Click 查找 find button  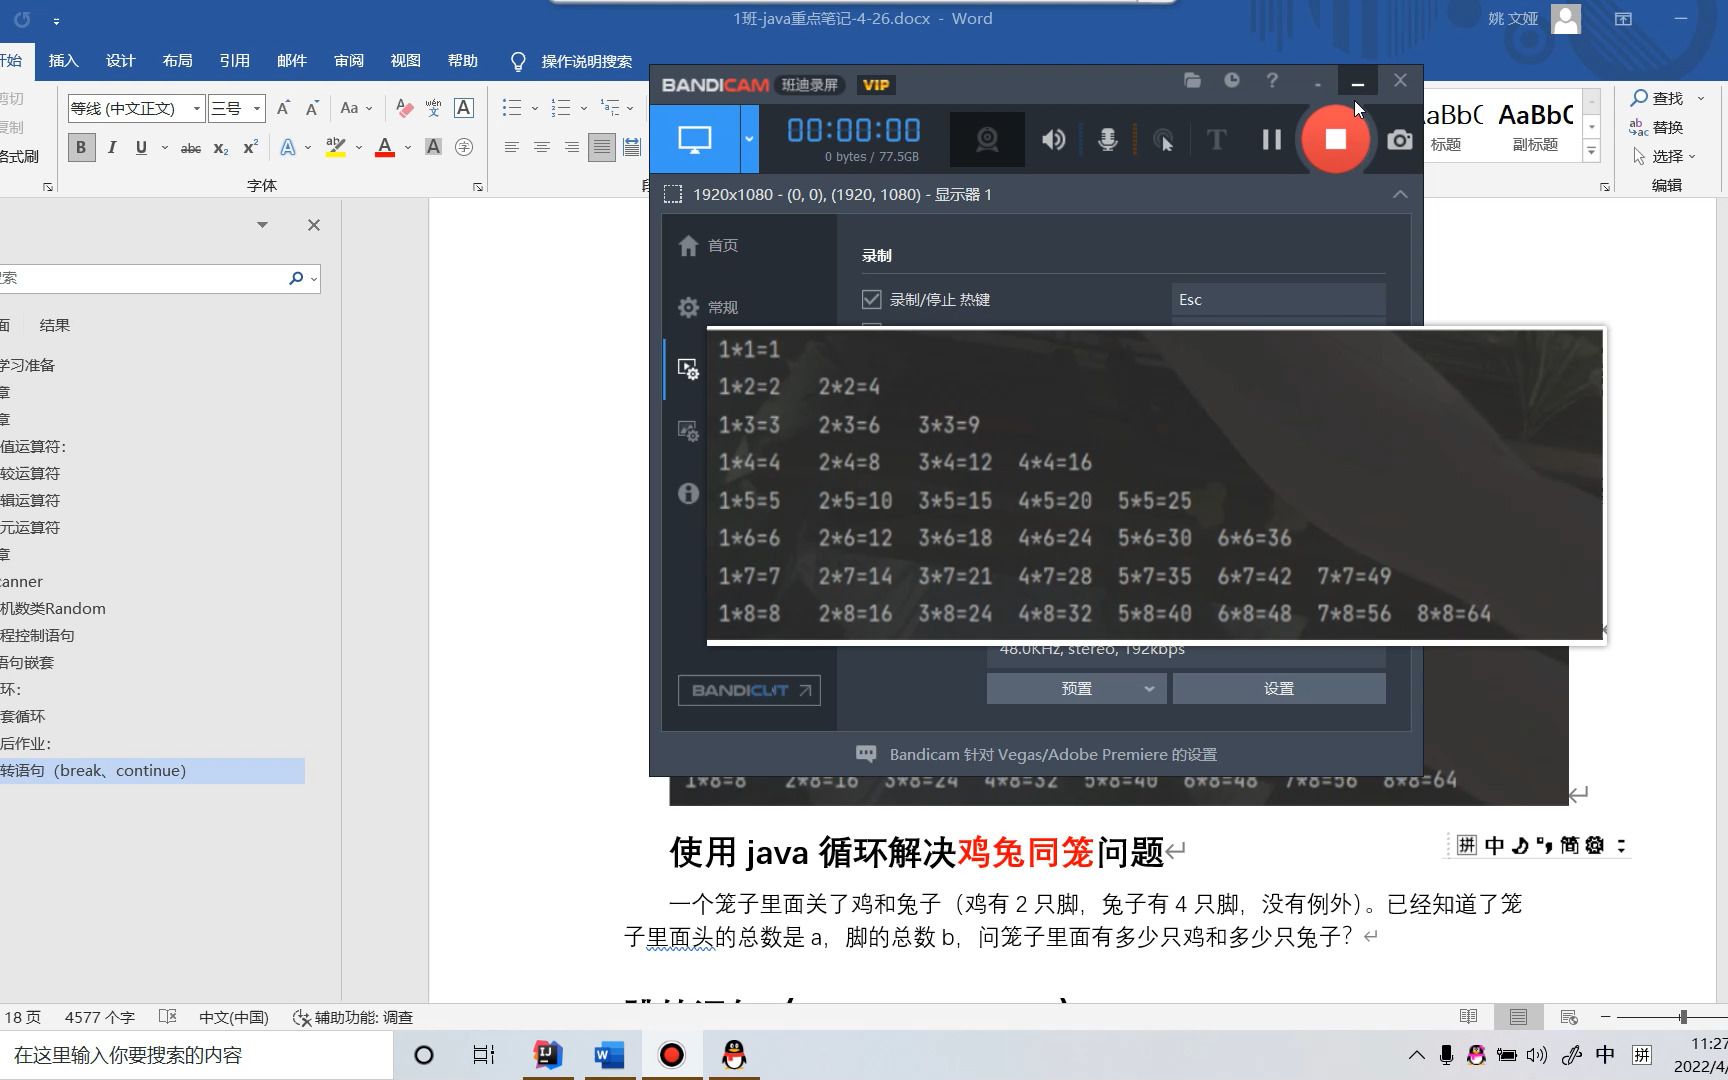click(x=1658, y=98)
